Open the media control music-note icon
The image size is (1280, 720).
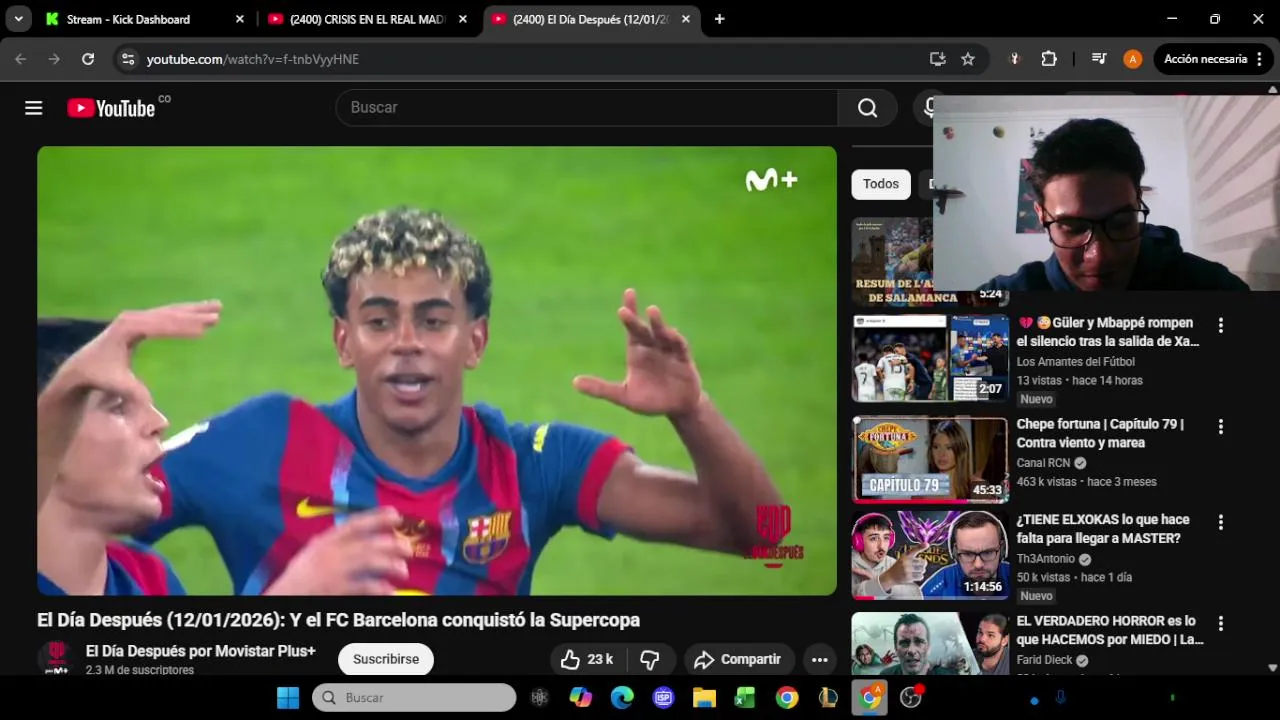1099,59
